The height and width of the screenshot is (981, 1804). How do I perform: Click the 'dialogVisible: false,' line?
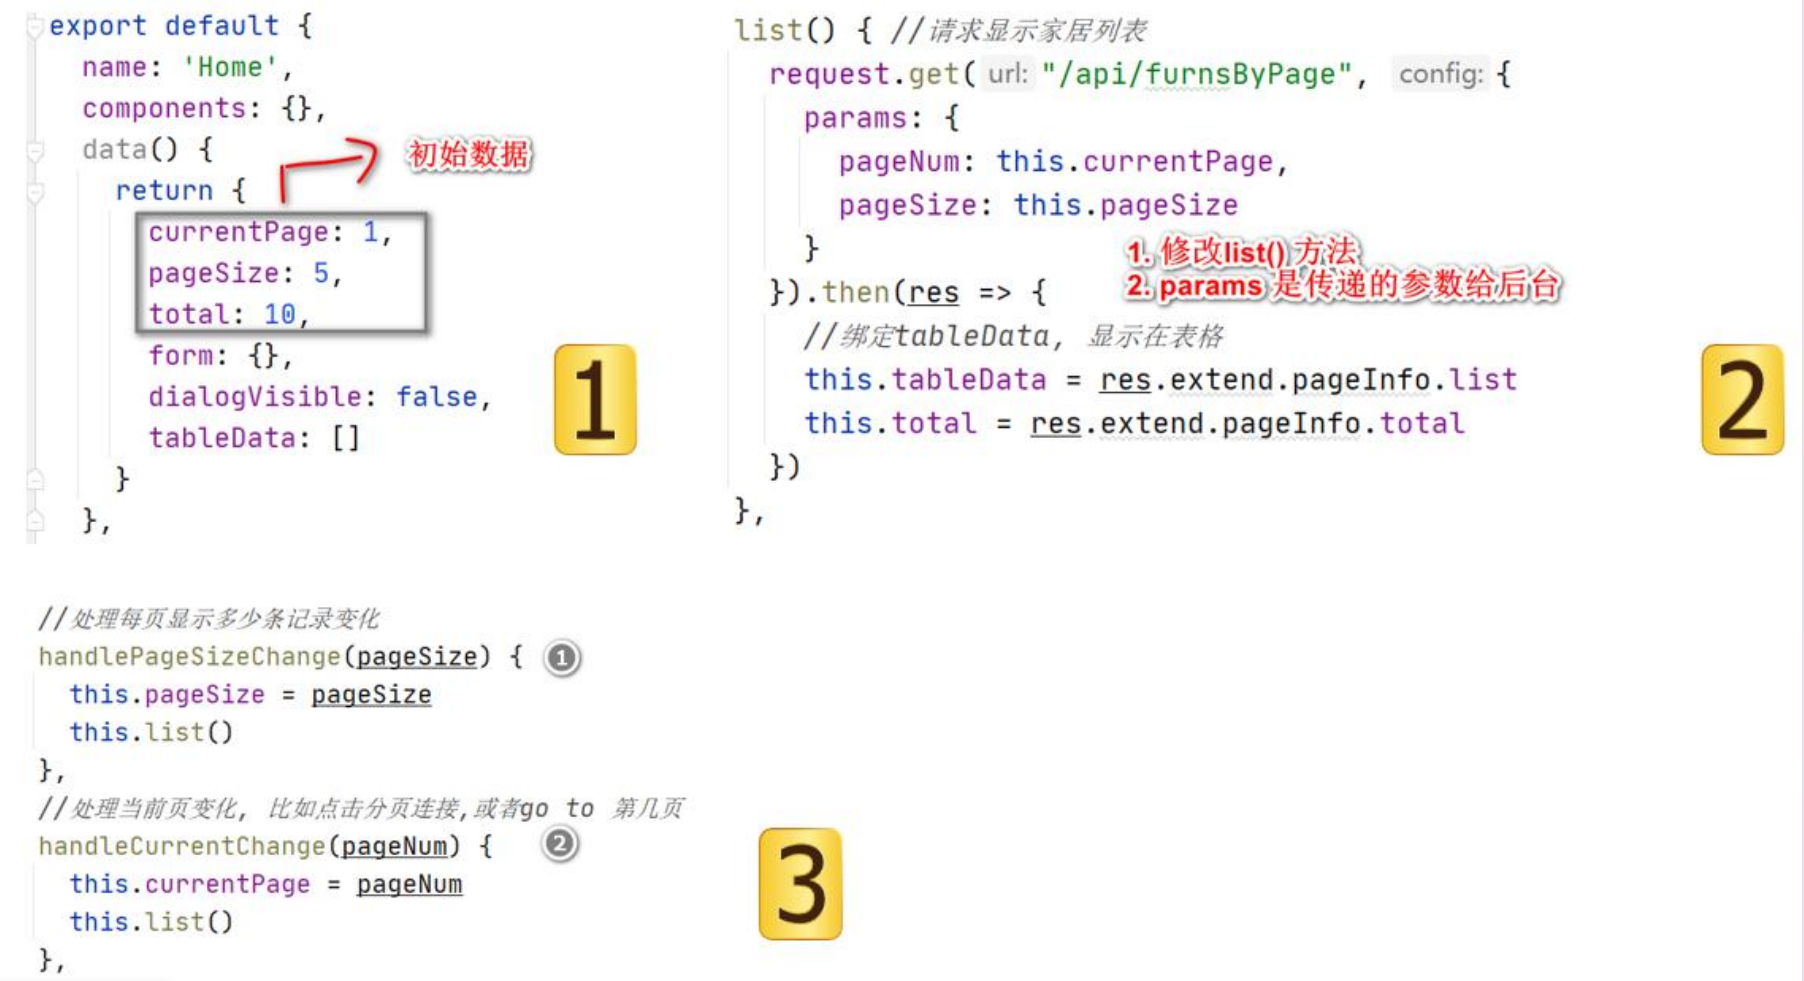coord(320,397)
